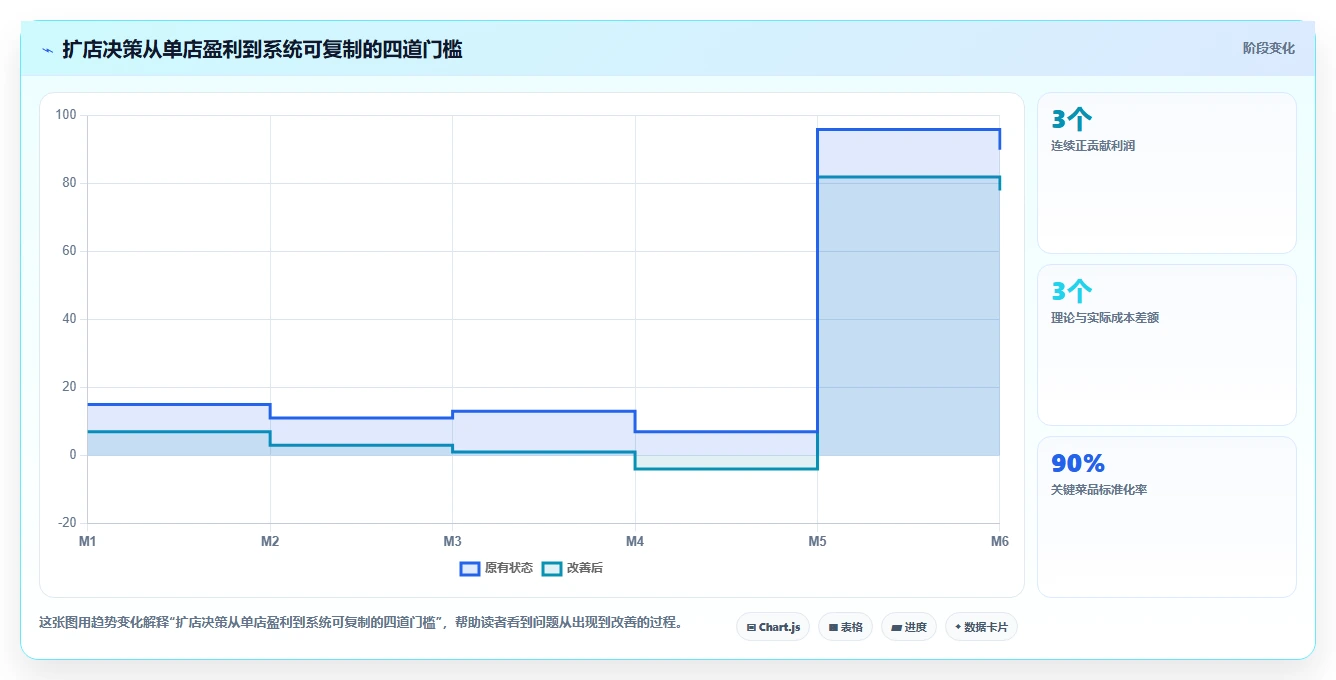
Task: Toggle the 原有状态 legend entry
Action: pyautogui.click(x=496, y=568)
